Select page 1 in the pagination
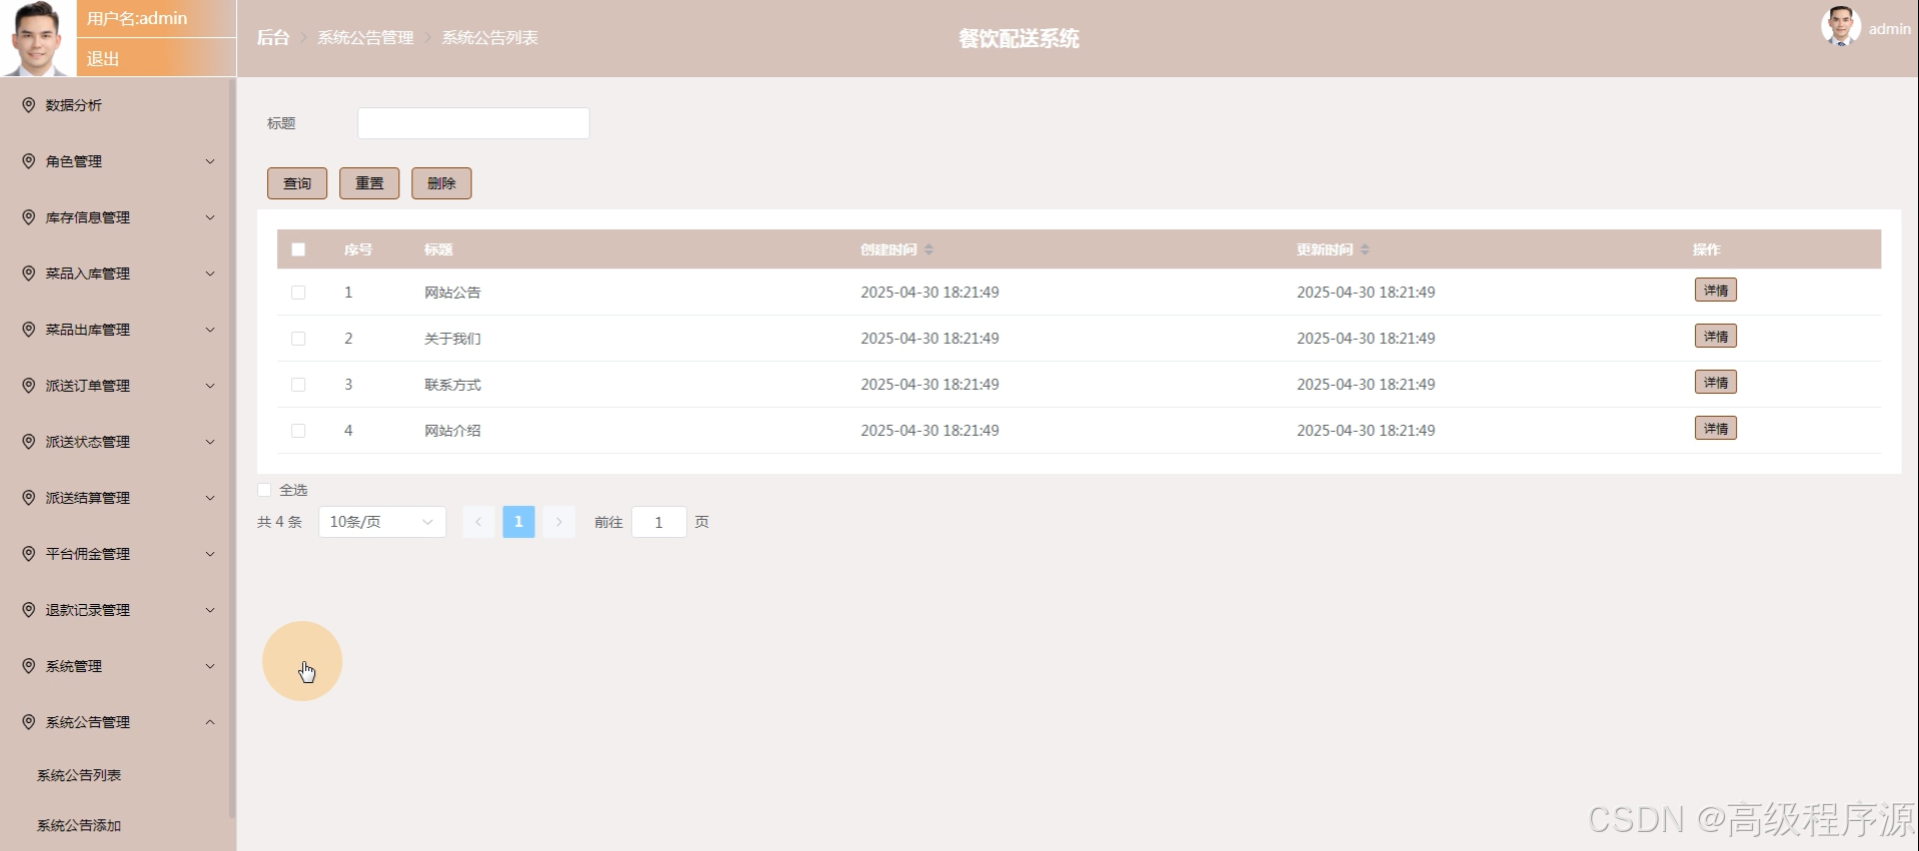The width and height of the screenshot is (1919, 851). click(x=518, y=522)
